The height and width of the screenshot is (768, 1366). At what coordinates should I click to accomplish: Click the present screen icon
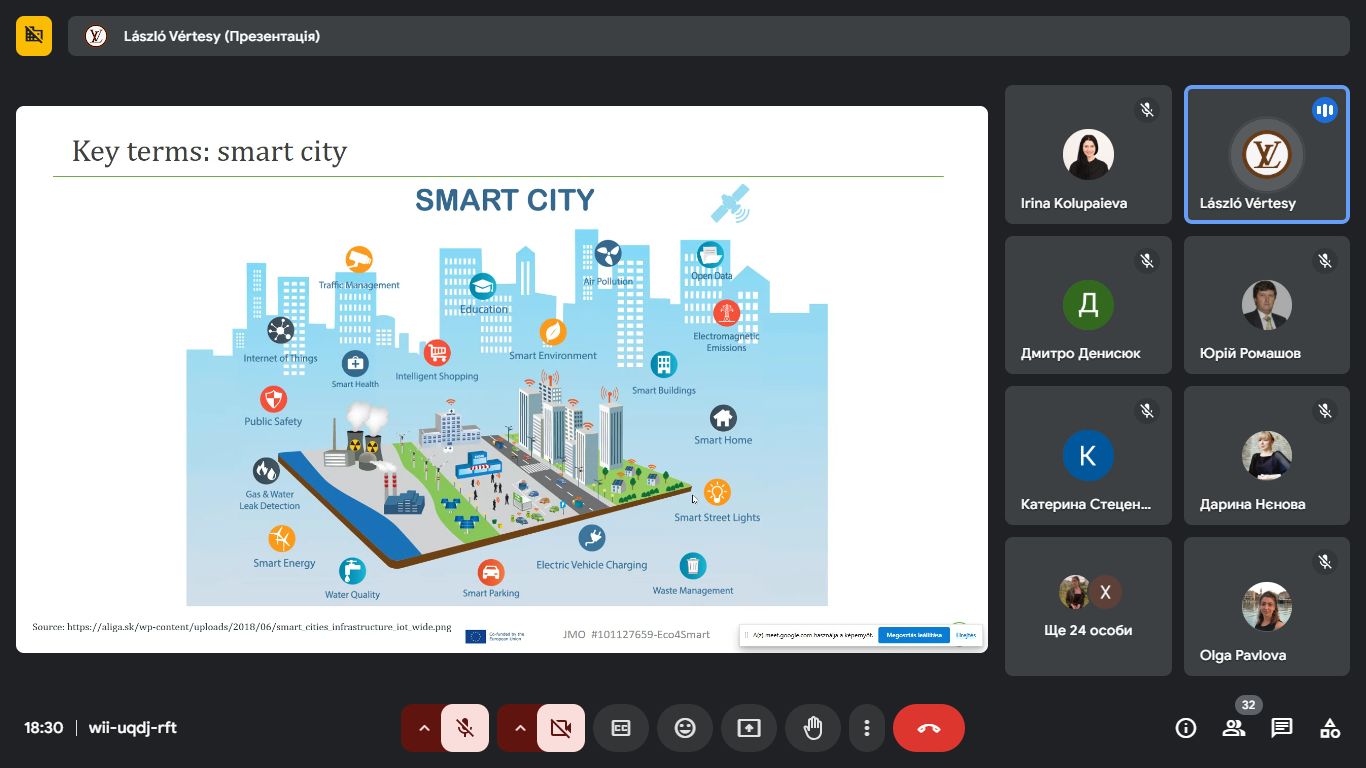tap(749, 728)
